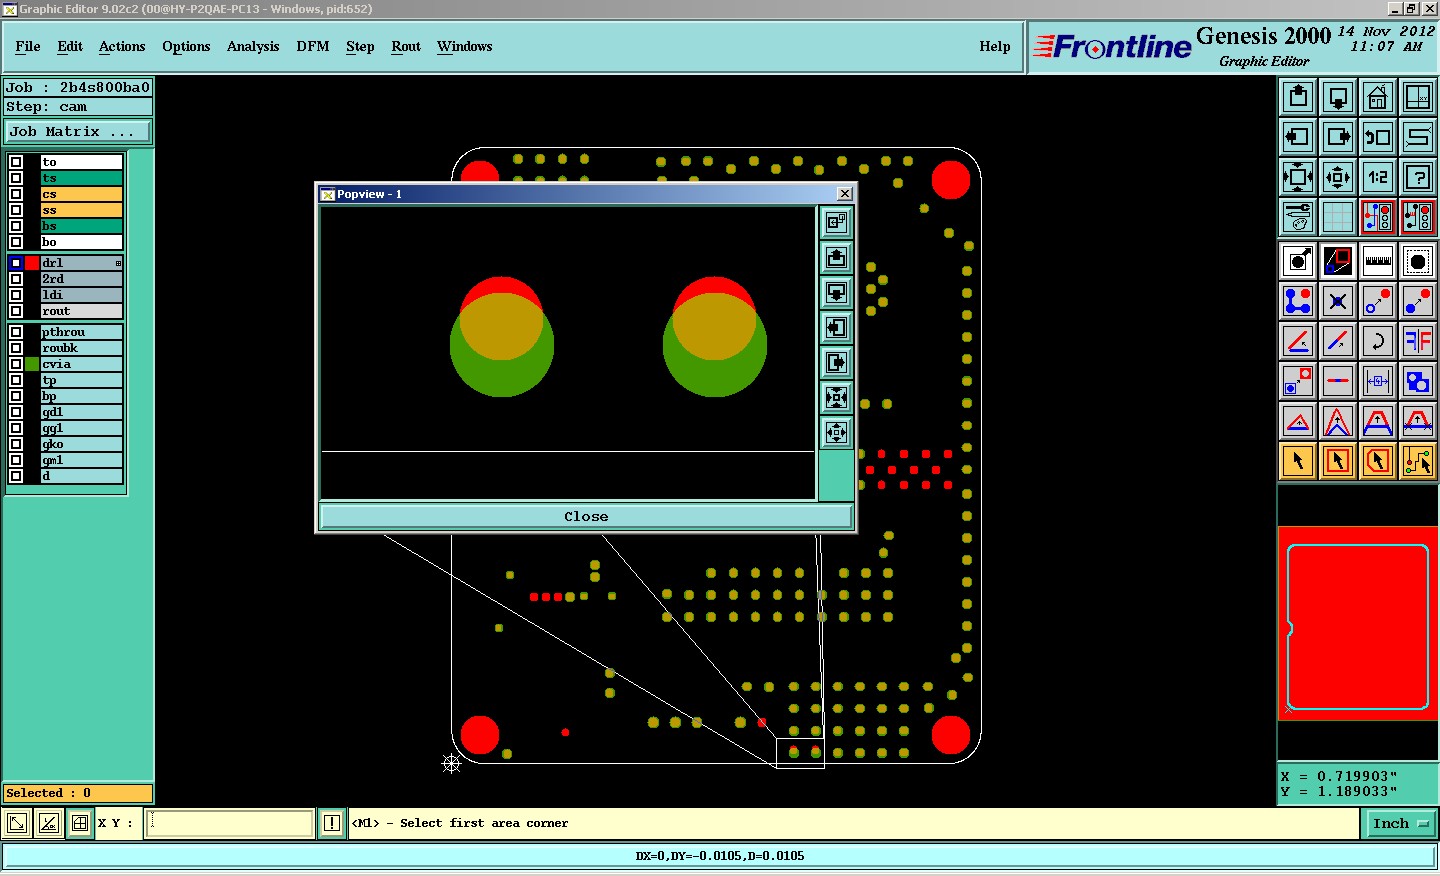Click the red board overview thumbnail
The width and height of the screenshot is (1440, 876).
[x=1358, y=624]
